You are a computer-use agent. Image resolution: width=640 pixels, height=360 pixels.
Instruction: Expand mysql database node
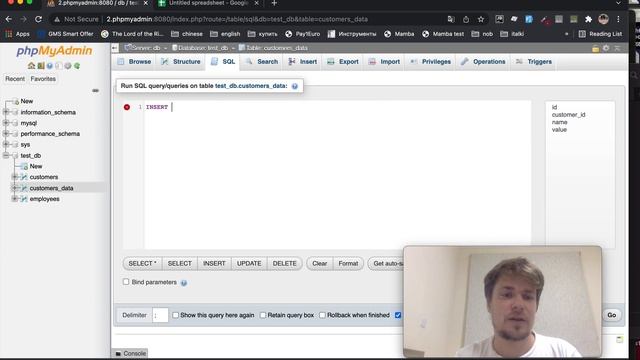pyautogui.click(x=6, y=123)
